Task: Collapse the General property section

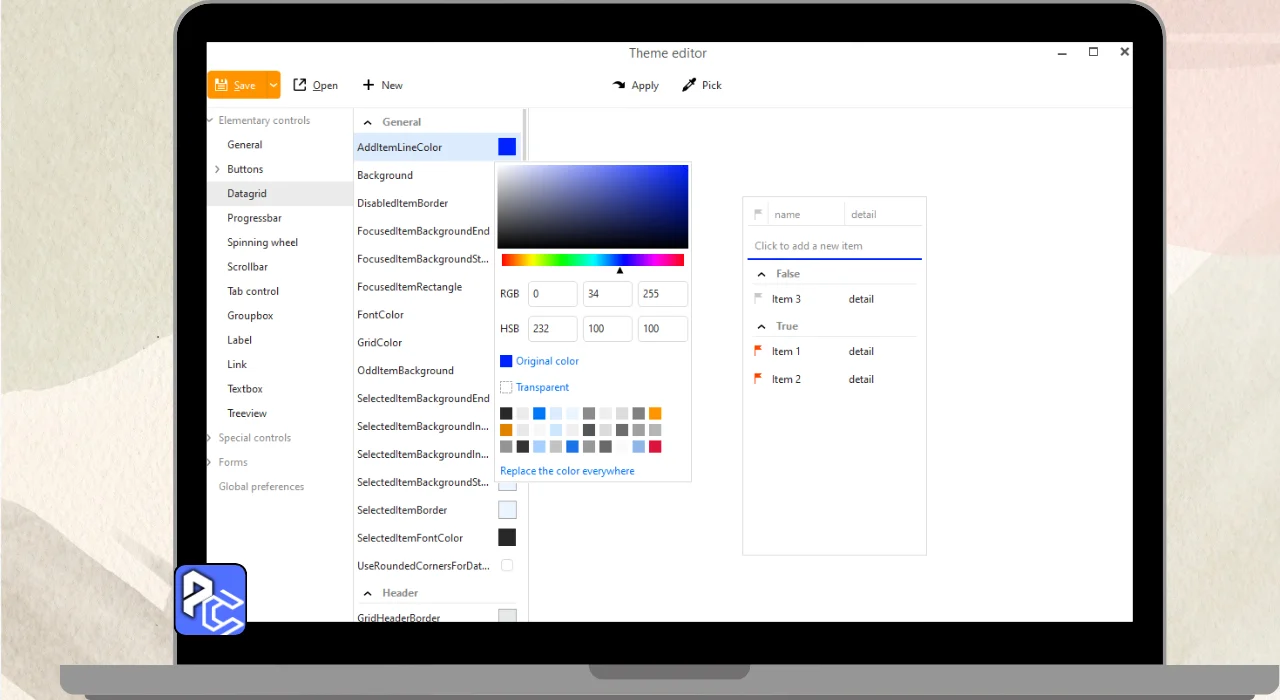Action: [367, 122]
